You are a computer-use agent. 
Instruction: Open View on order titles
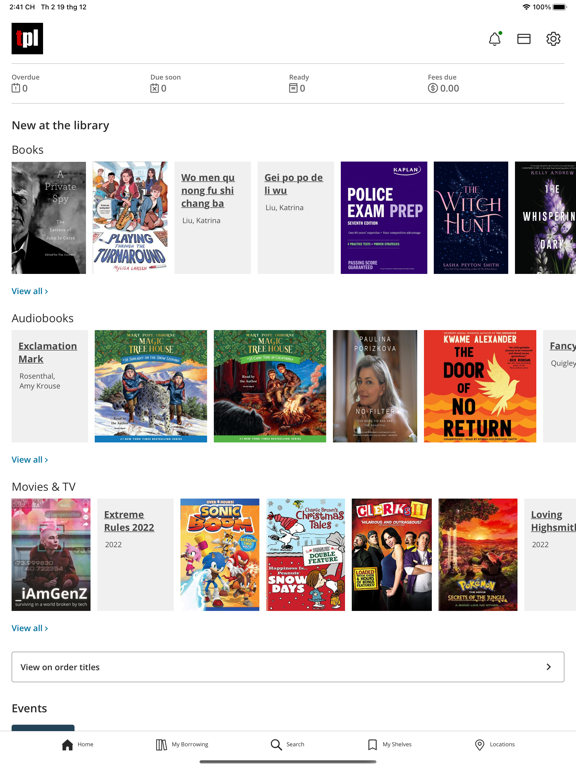pos(288,667)
